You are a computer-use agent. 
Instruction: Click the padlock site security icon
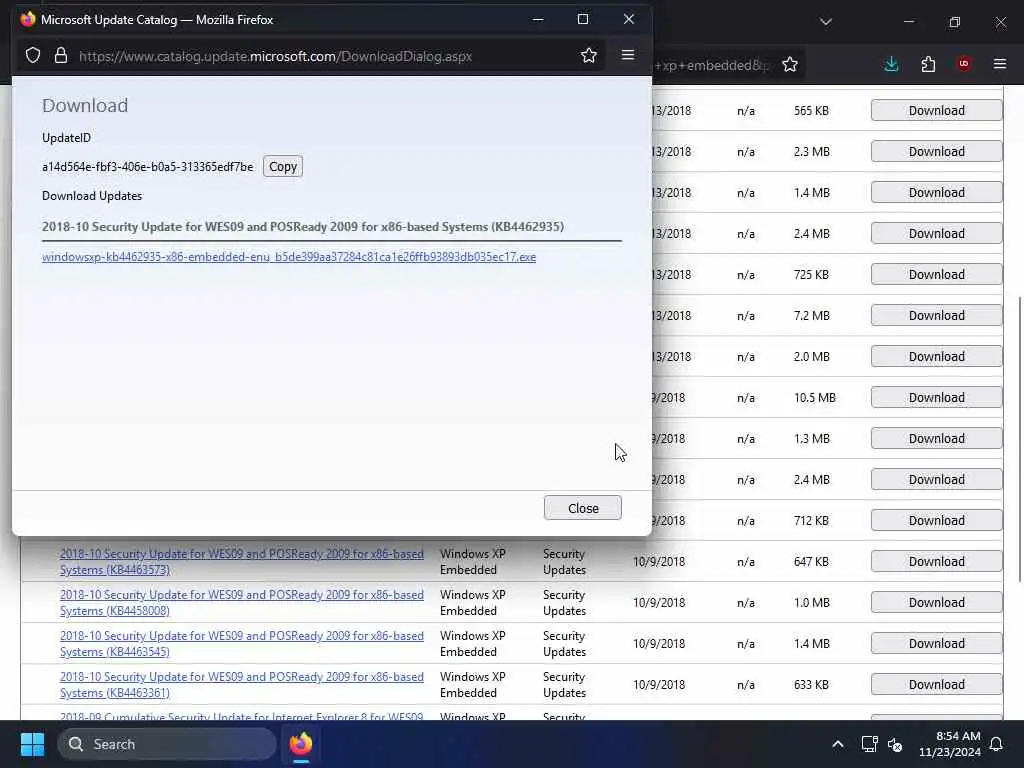[61, 56]
